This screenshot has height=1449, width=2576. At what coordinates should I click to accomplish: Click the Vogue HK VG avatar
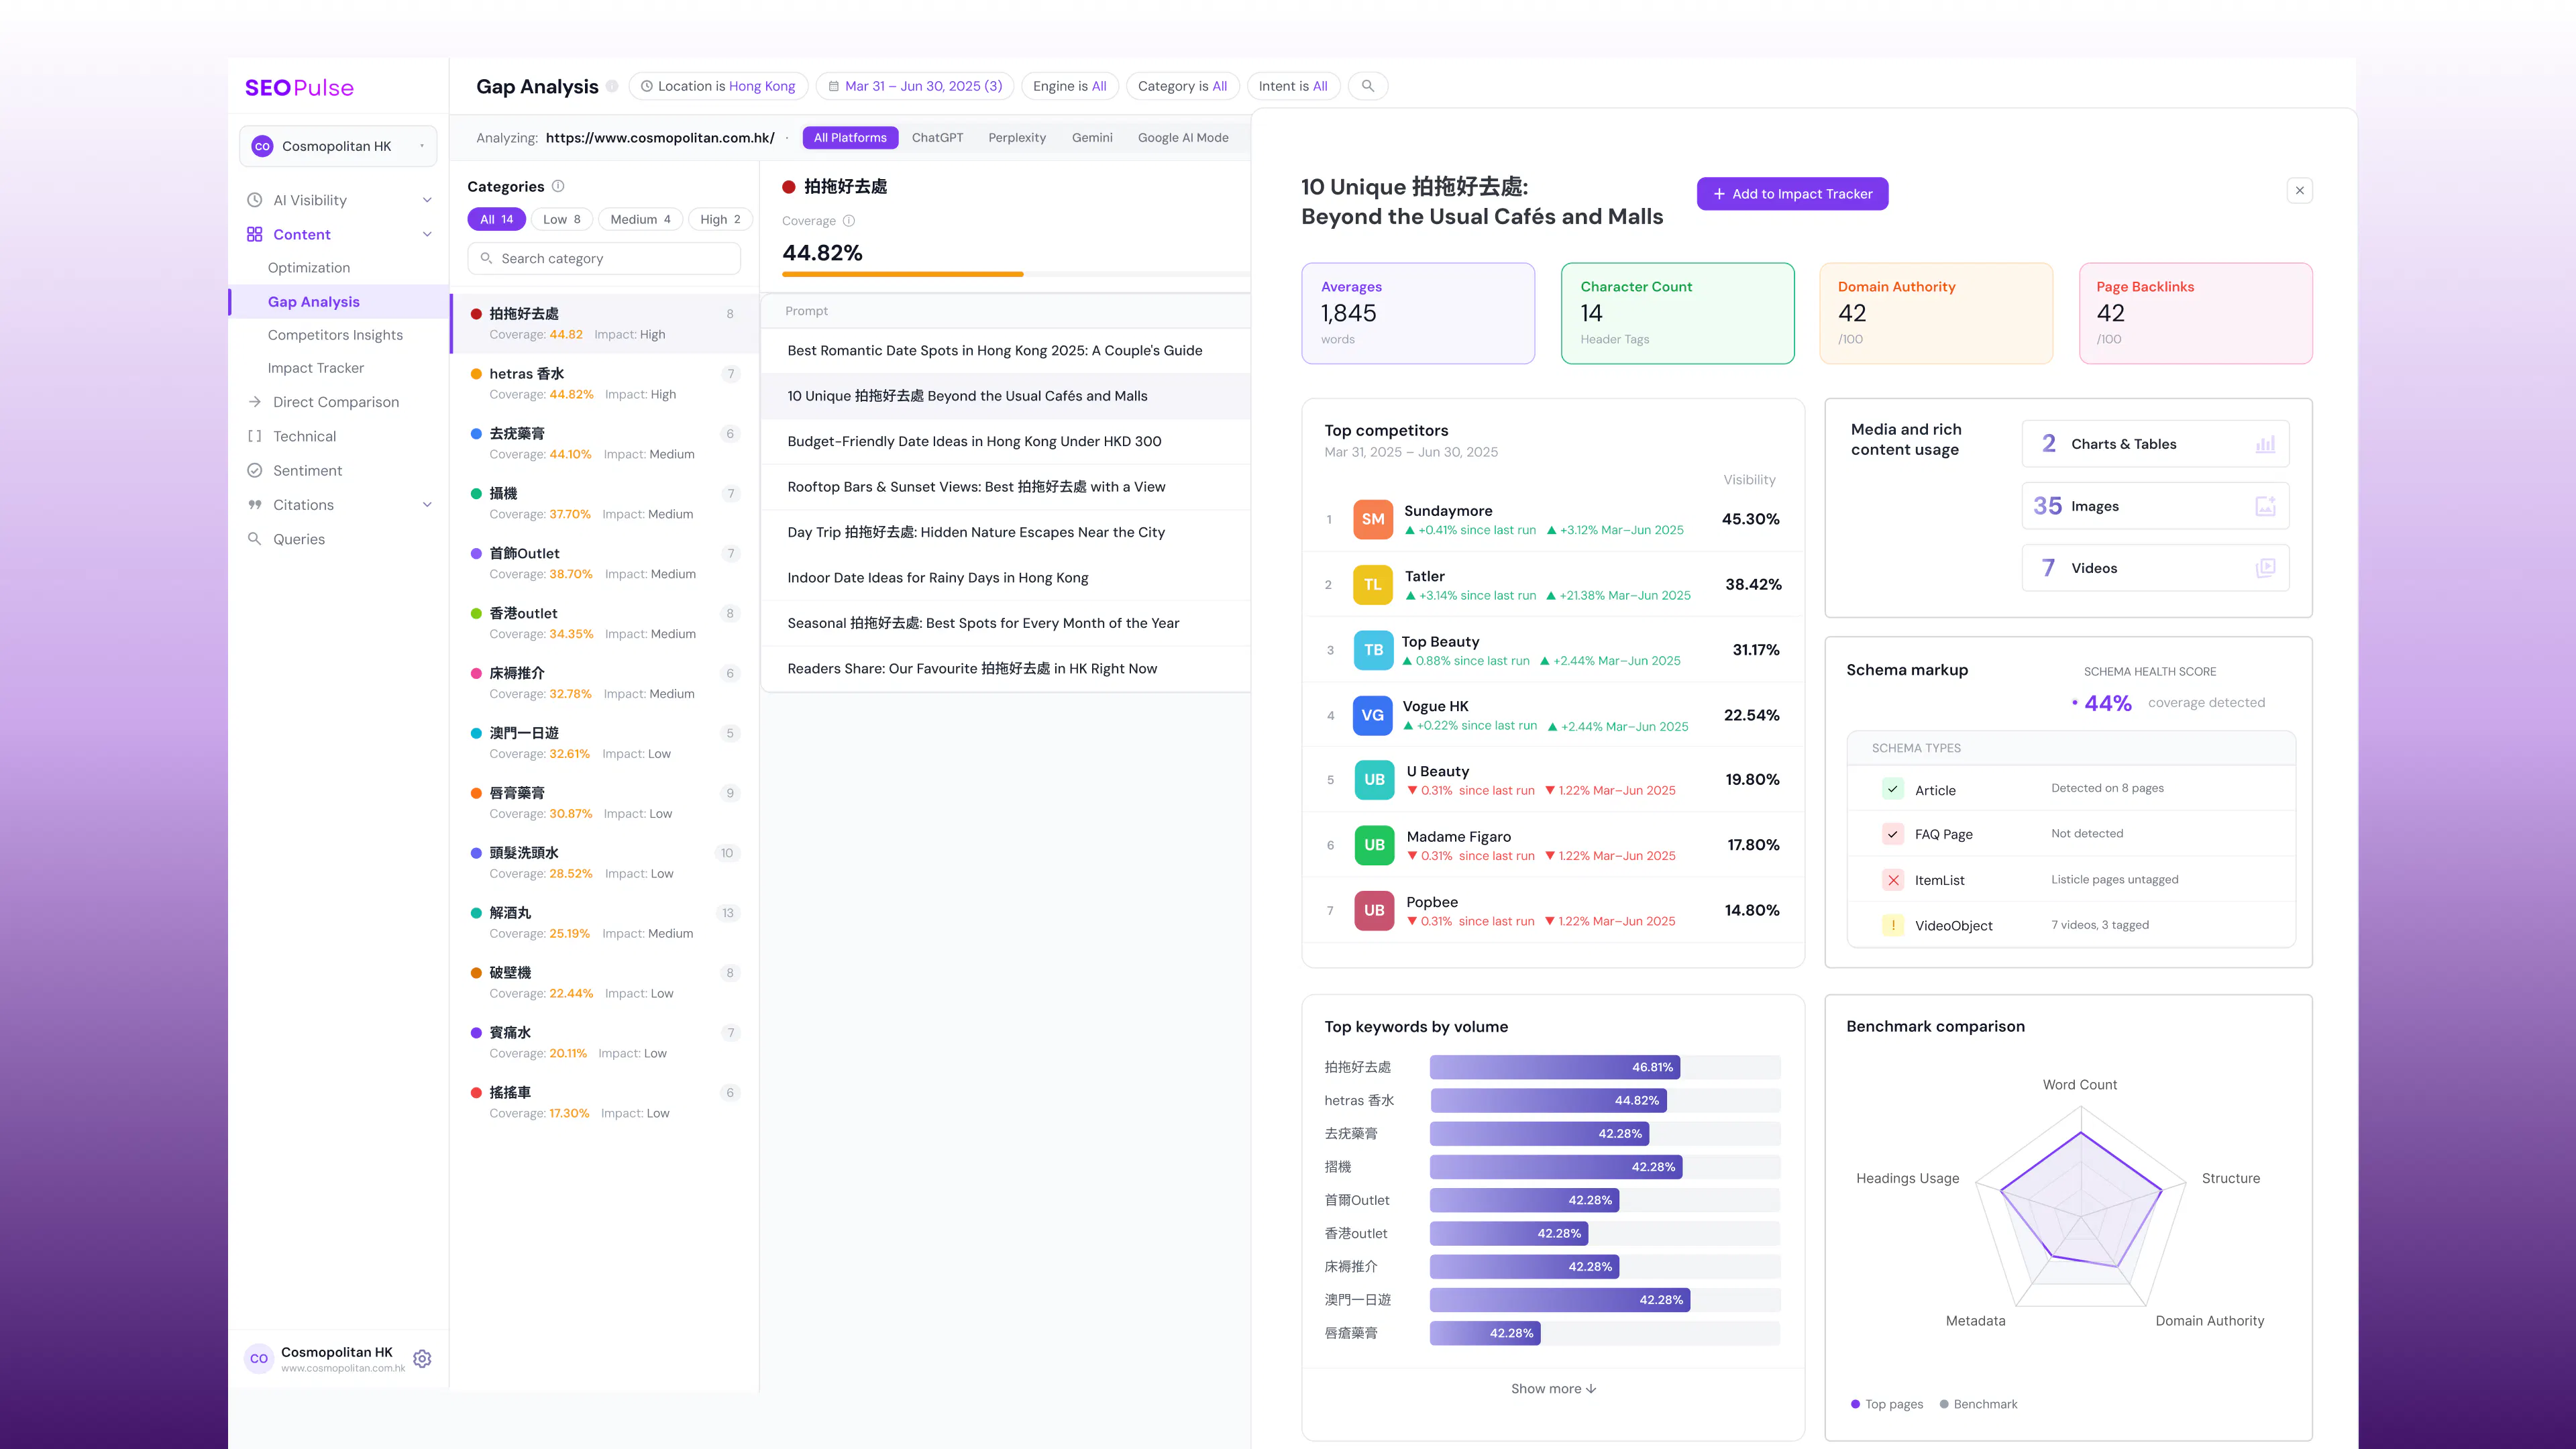tap(1373, 715)
